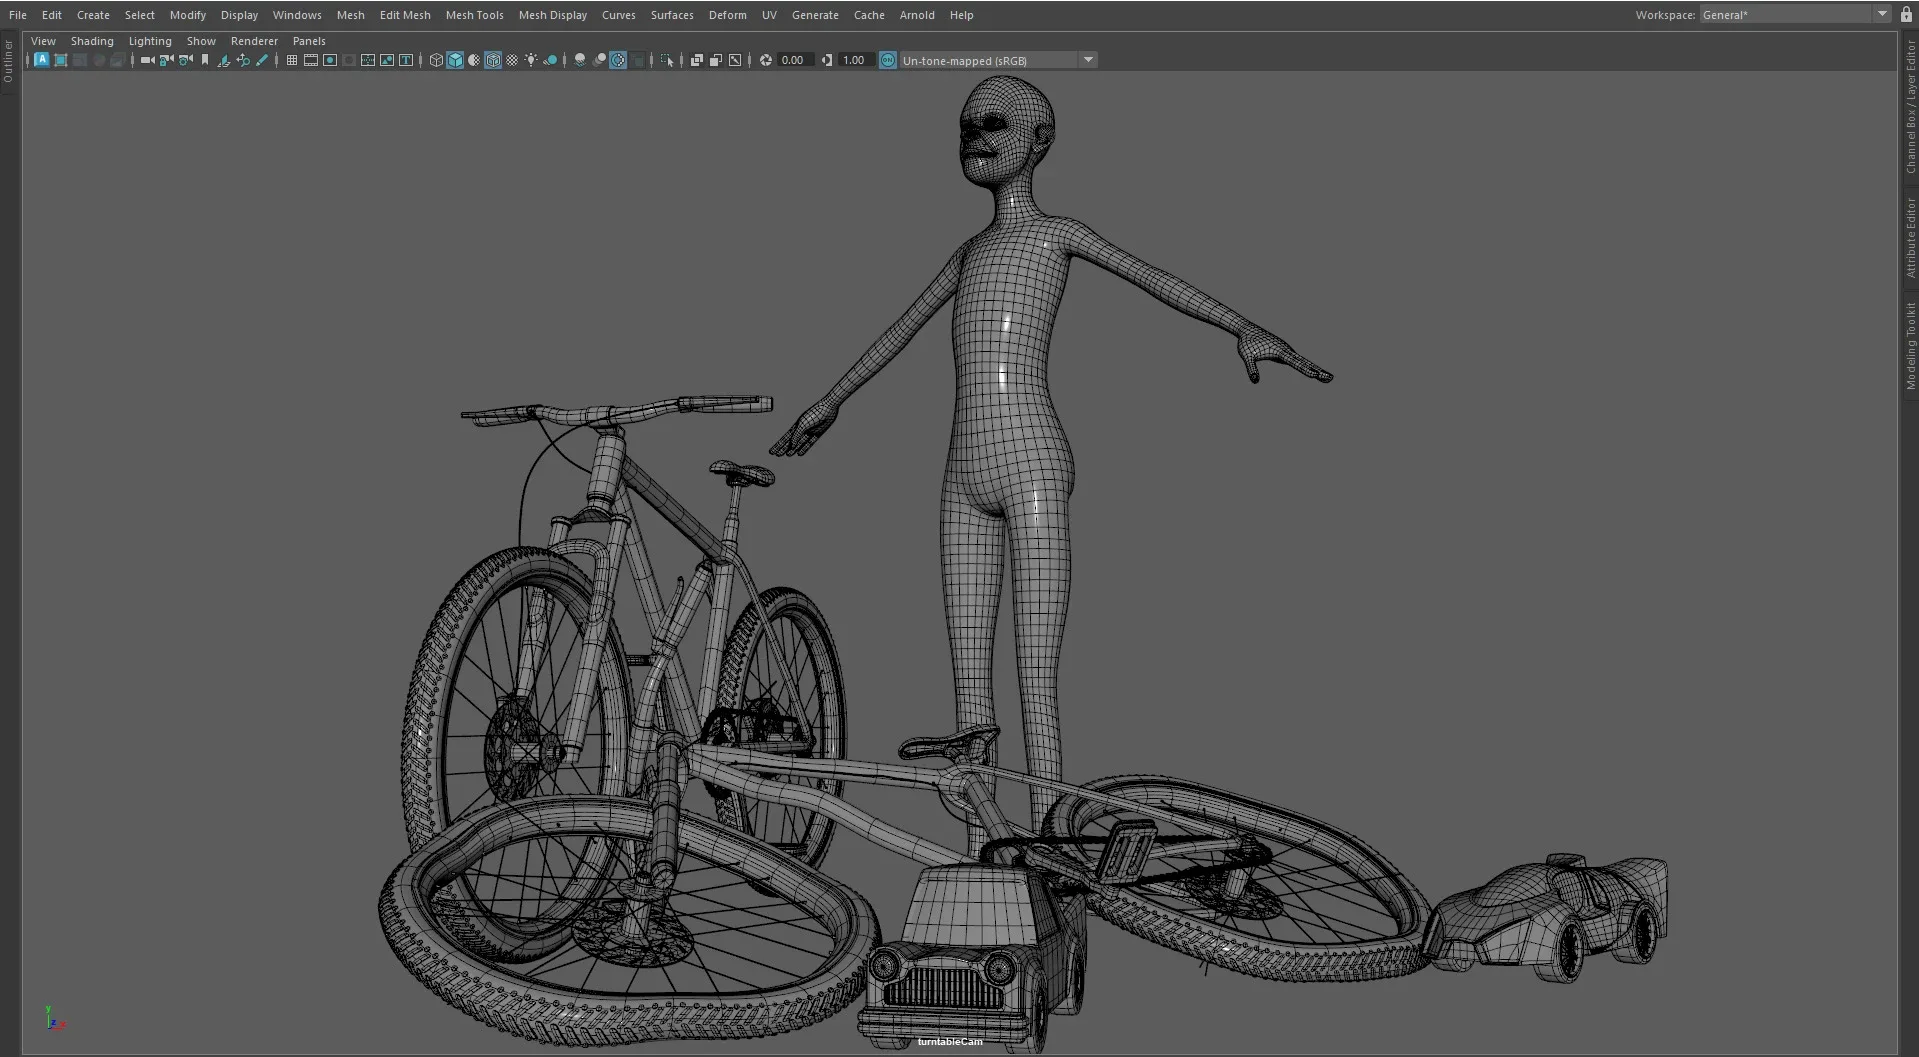Toggle the viewport grid icon
This screenshot has height=1057, width=1919.
click(x=292, y=60)
